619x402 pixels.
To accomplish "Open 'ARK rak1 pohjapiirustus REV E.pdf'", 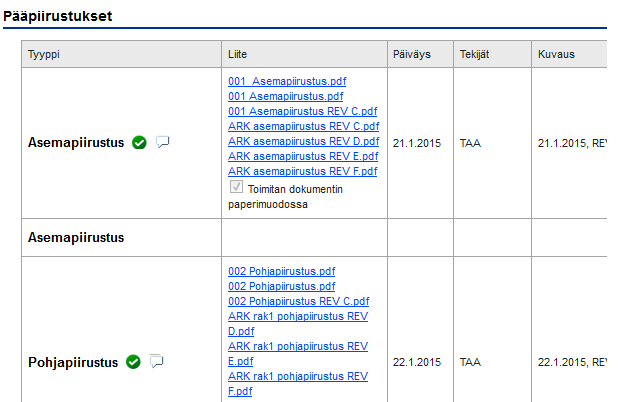I will 298,354.
